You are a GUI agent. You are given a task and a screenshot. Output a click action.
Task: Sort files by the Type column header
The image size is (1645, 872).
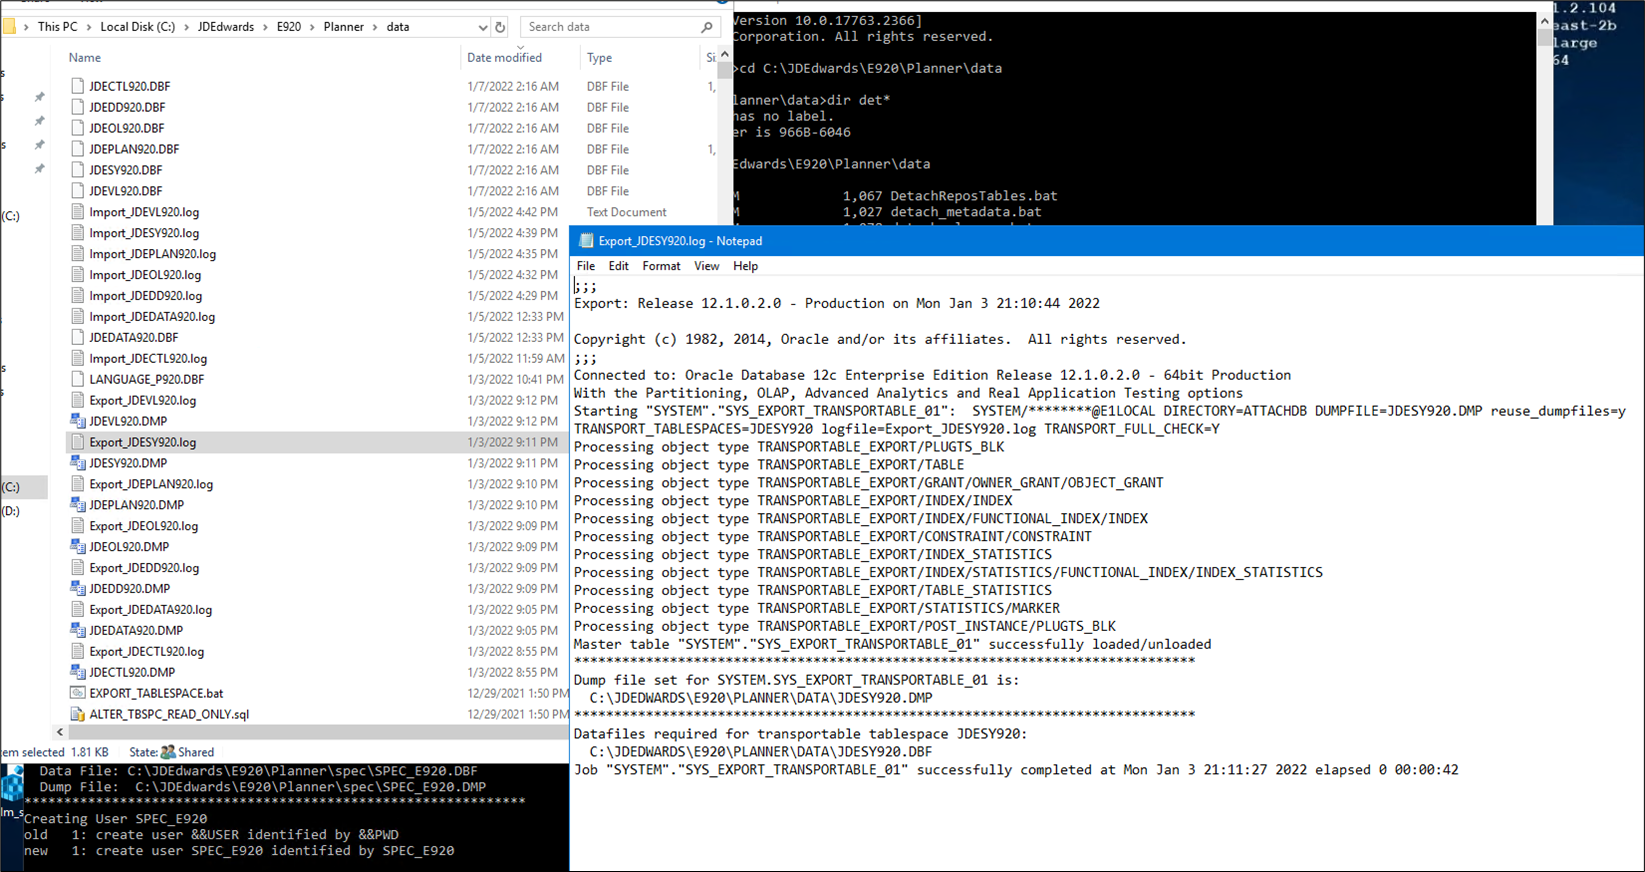pos(599,58)
